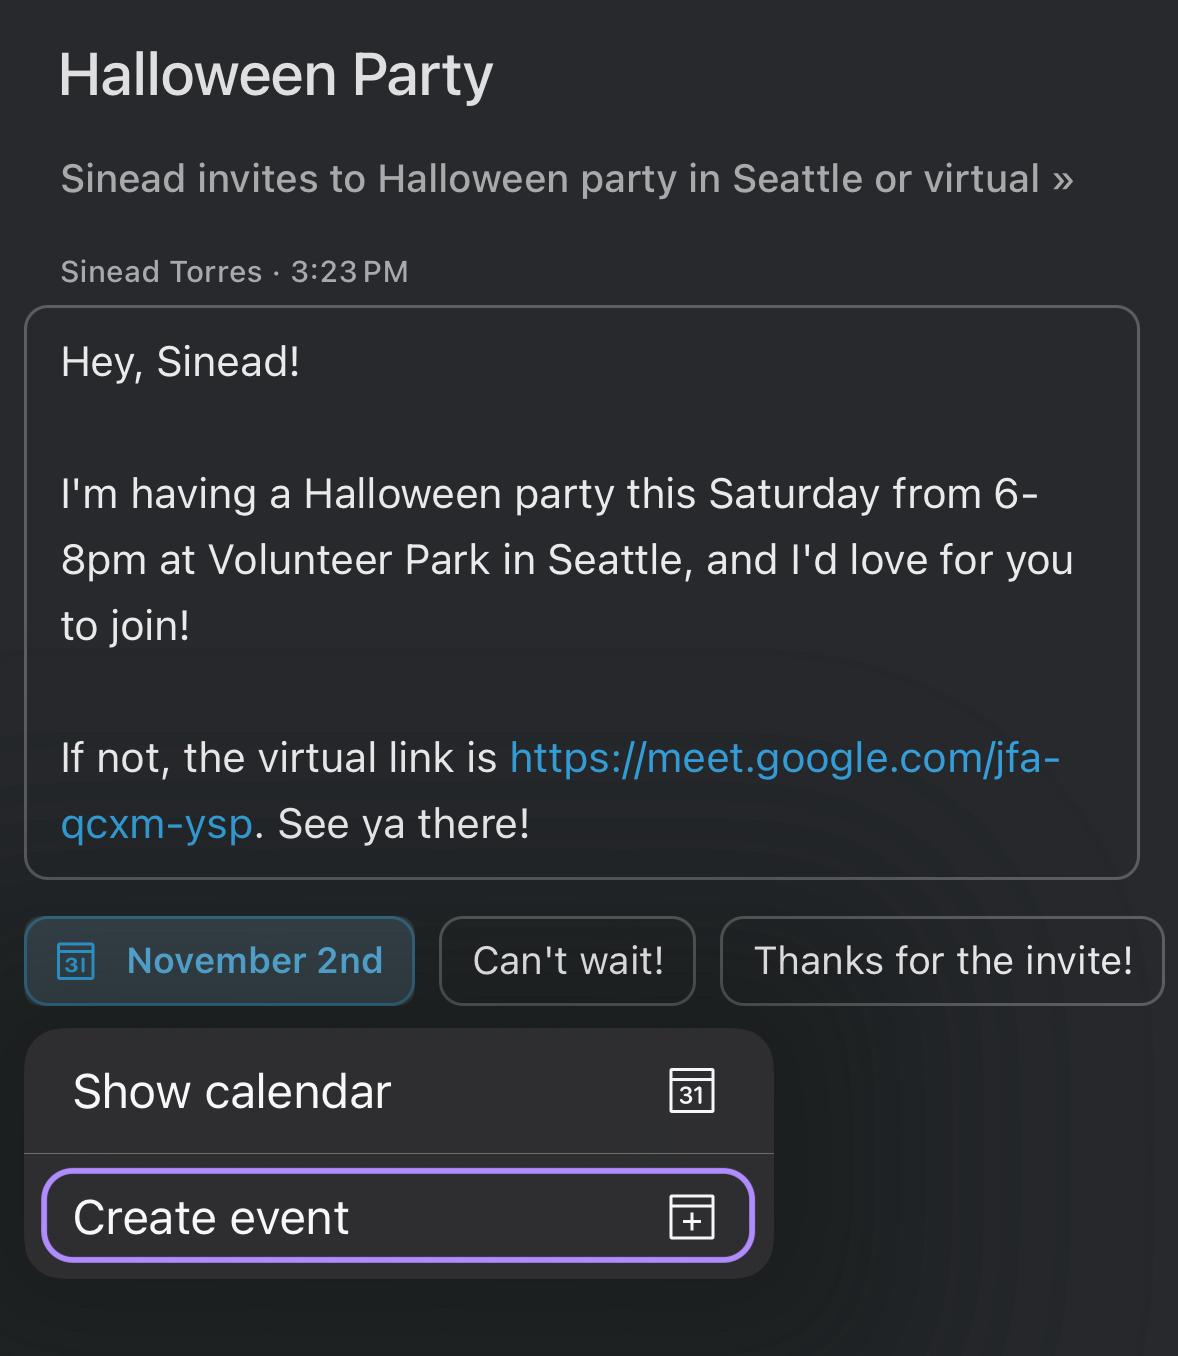1178x1356 pixels.
Task: Click the double chevron after the summary
Action: click(1062, 180)
